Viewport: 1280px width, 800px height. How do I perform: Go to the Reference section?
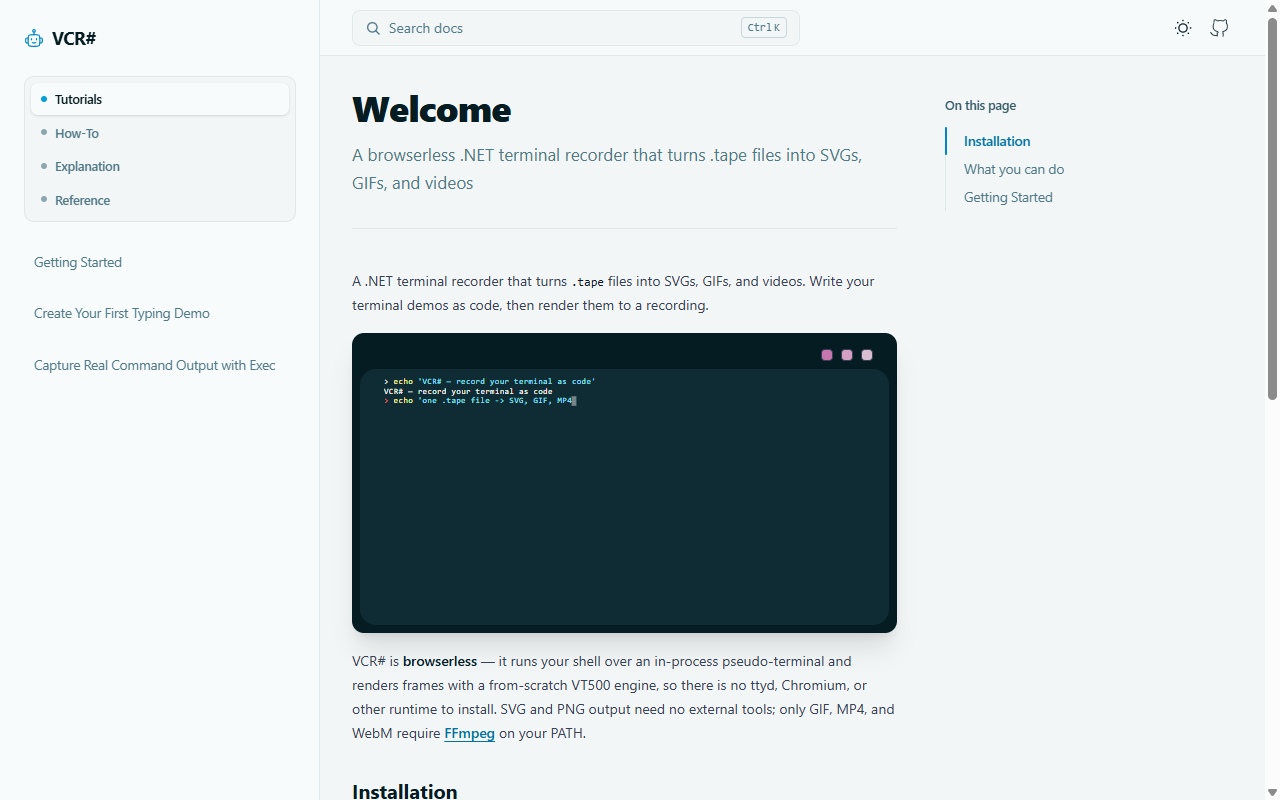pos(160,200)
